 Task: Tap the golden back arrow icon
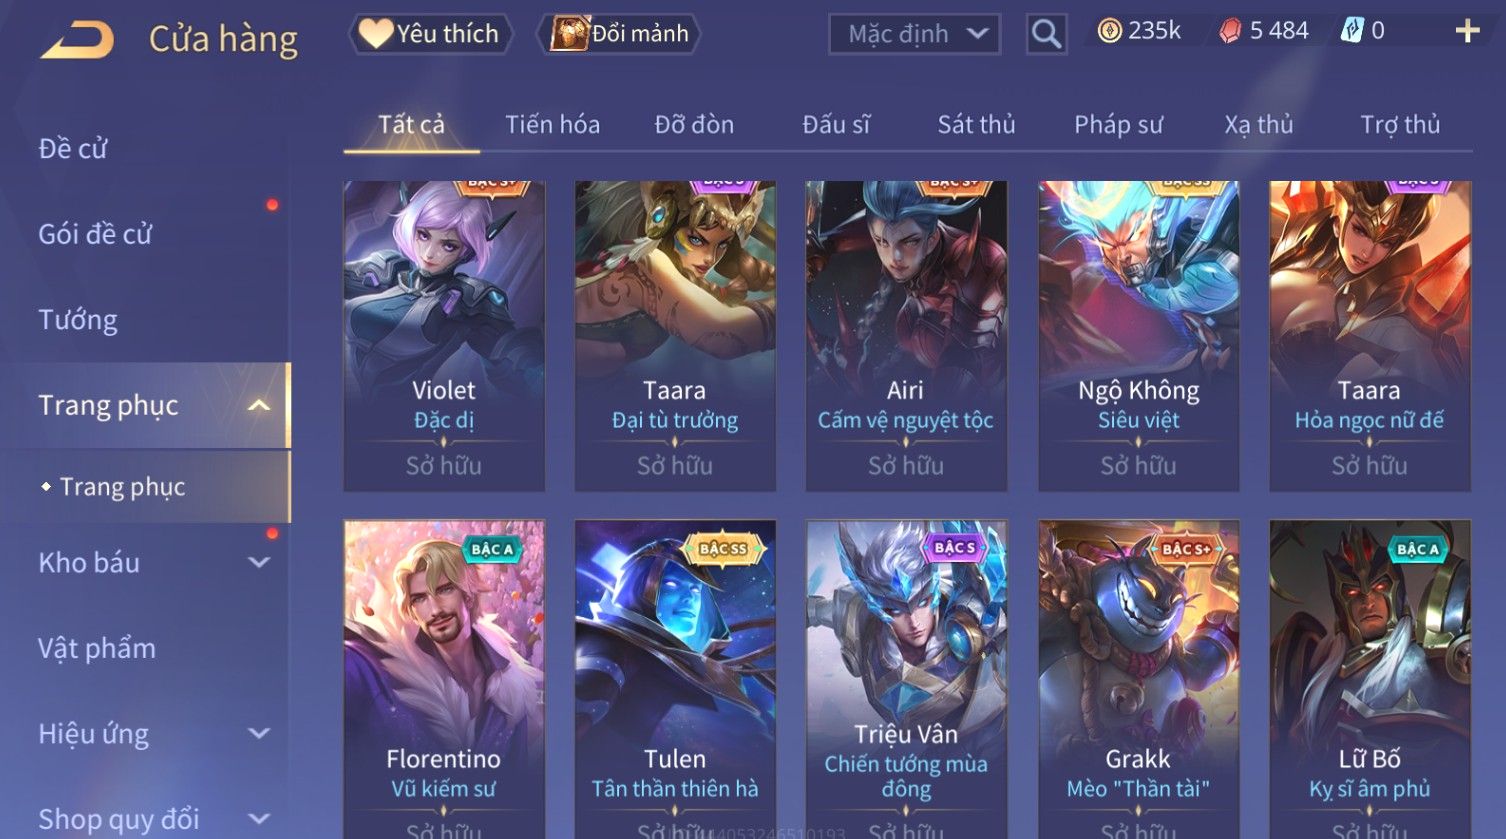pyautogui.click(x=77, y=39)
